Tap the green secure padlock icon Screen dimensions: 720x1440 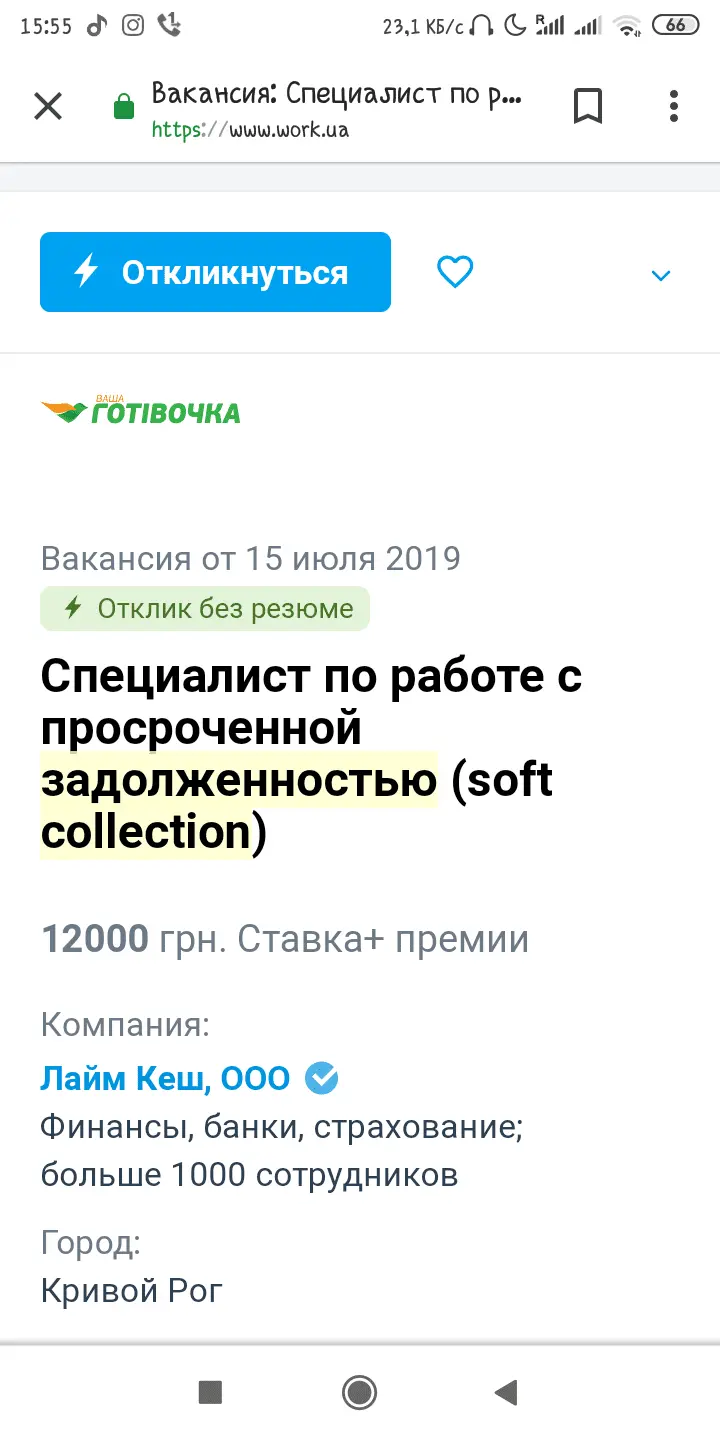[124, 106]
